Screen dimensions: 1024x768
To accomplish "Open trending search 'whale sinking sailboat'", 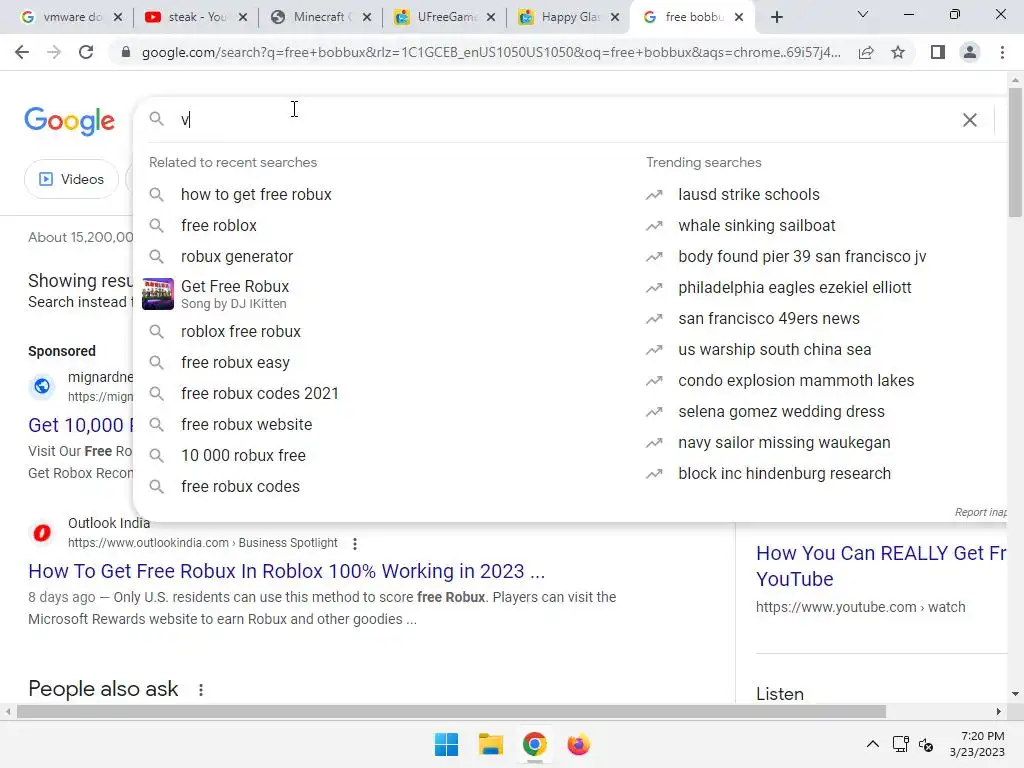I will (756, 225).
